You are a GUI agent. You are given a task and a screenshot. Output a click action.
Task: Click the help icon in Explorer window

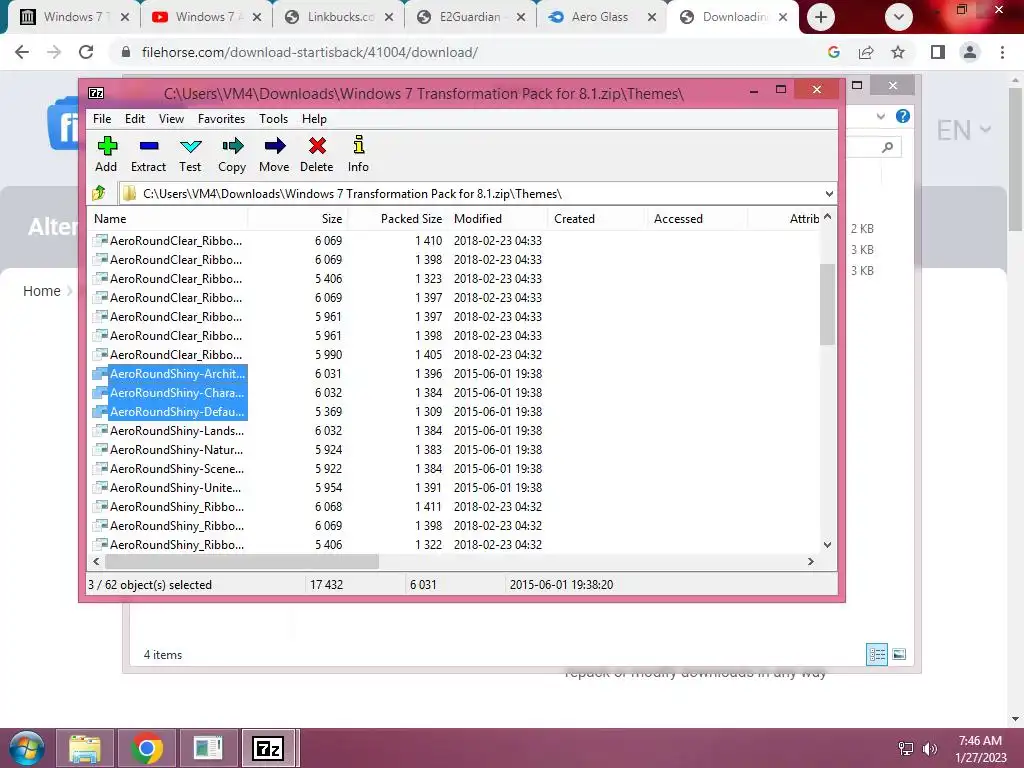(x=903, y=116)
